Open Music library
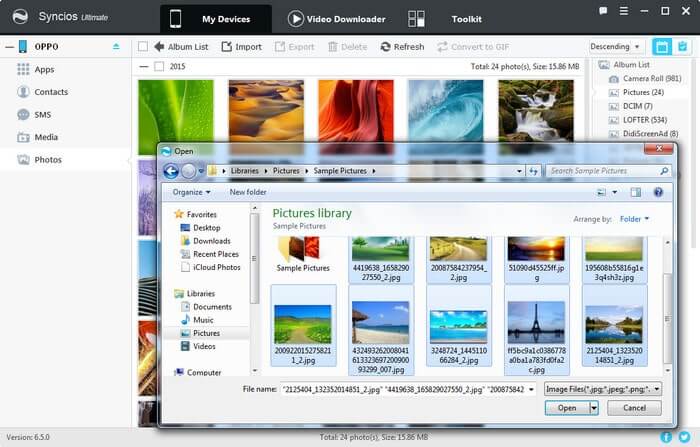 click(x=197, y=320)
